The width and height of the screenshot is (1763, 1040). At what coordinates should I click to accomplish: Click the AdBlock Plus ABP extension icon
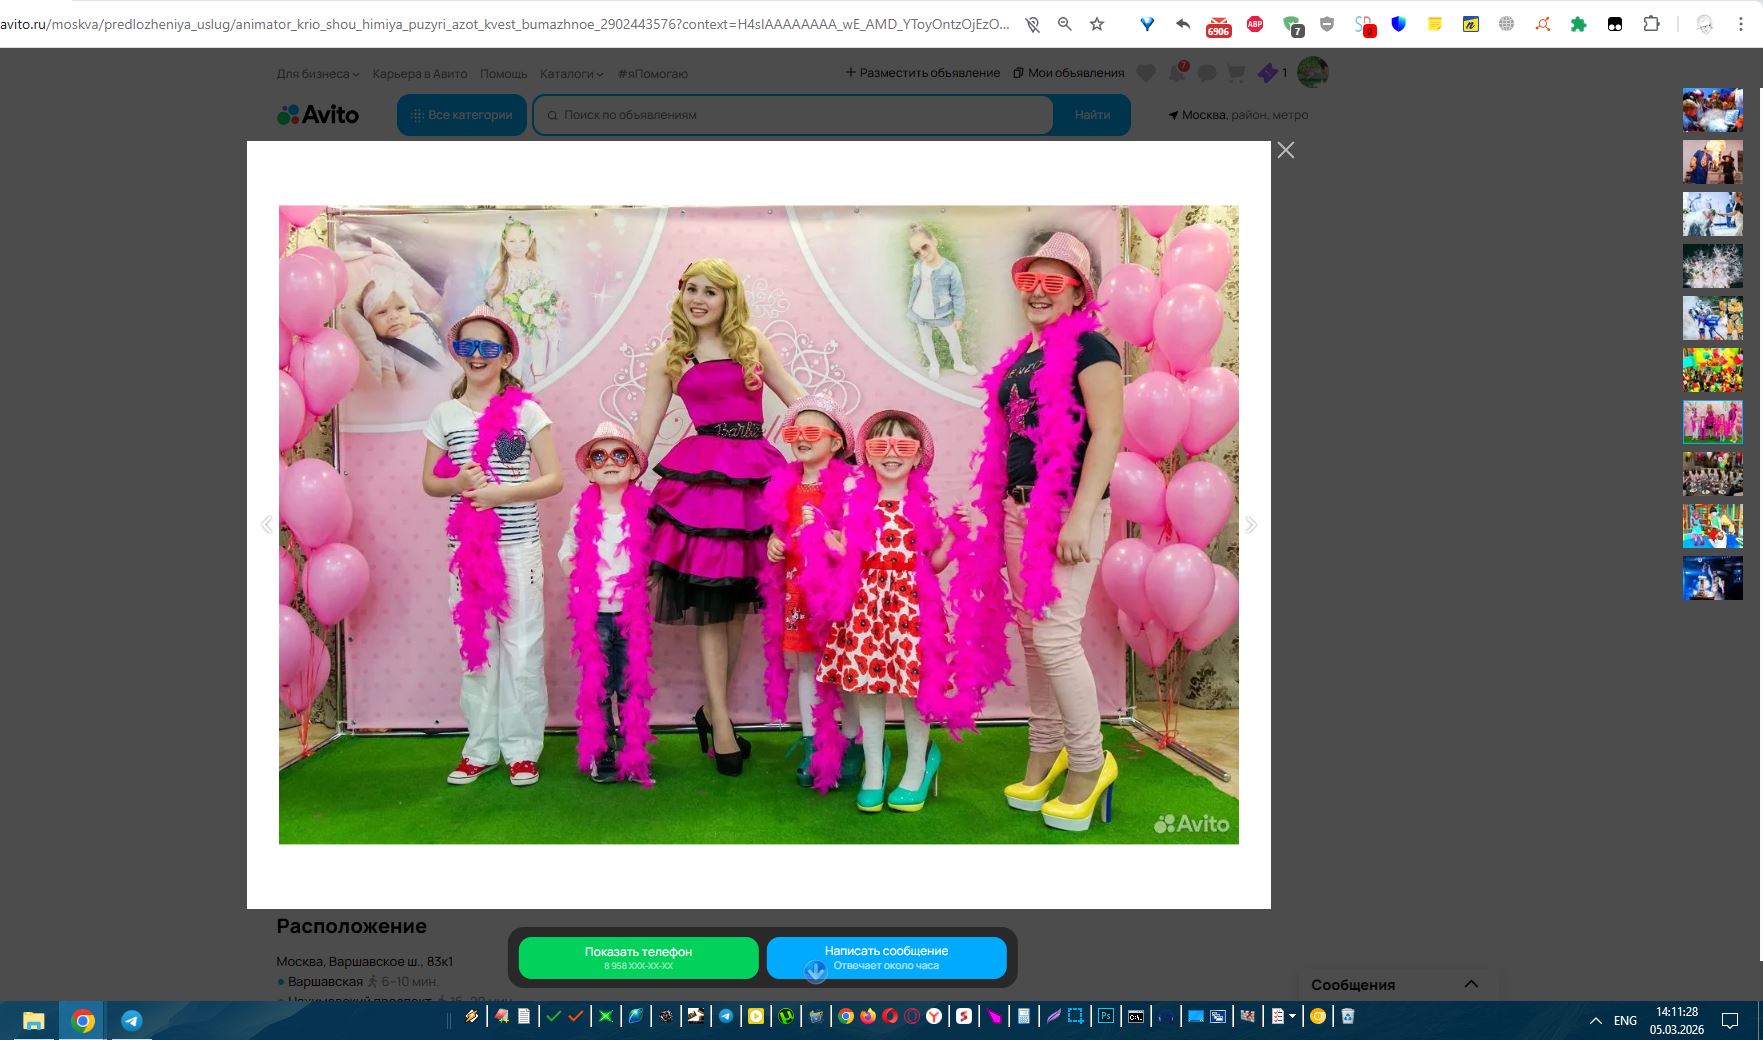(x=1255, y=24)
